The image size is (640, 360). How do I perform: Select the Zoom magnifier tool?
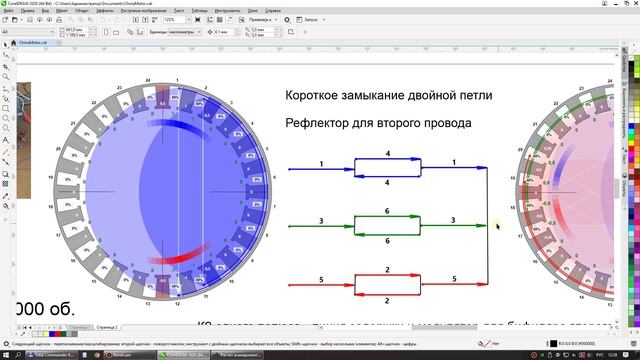point(6,77)
